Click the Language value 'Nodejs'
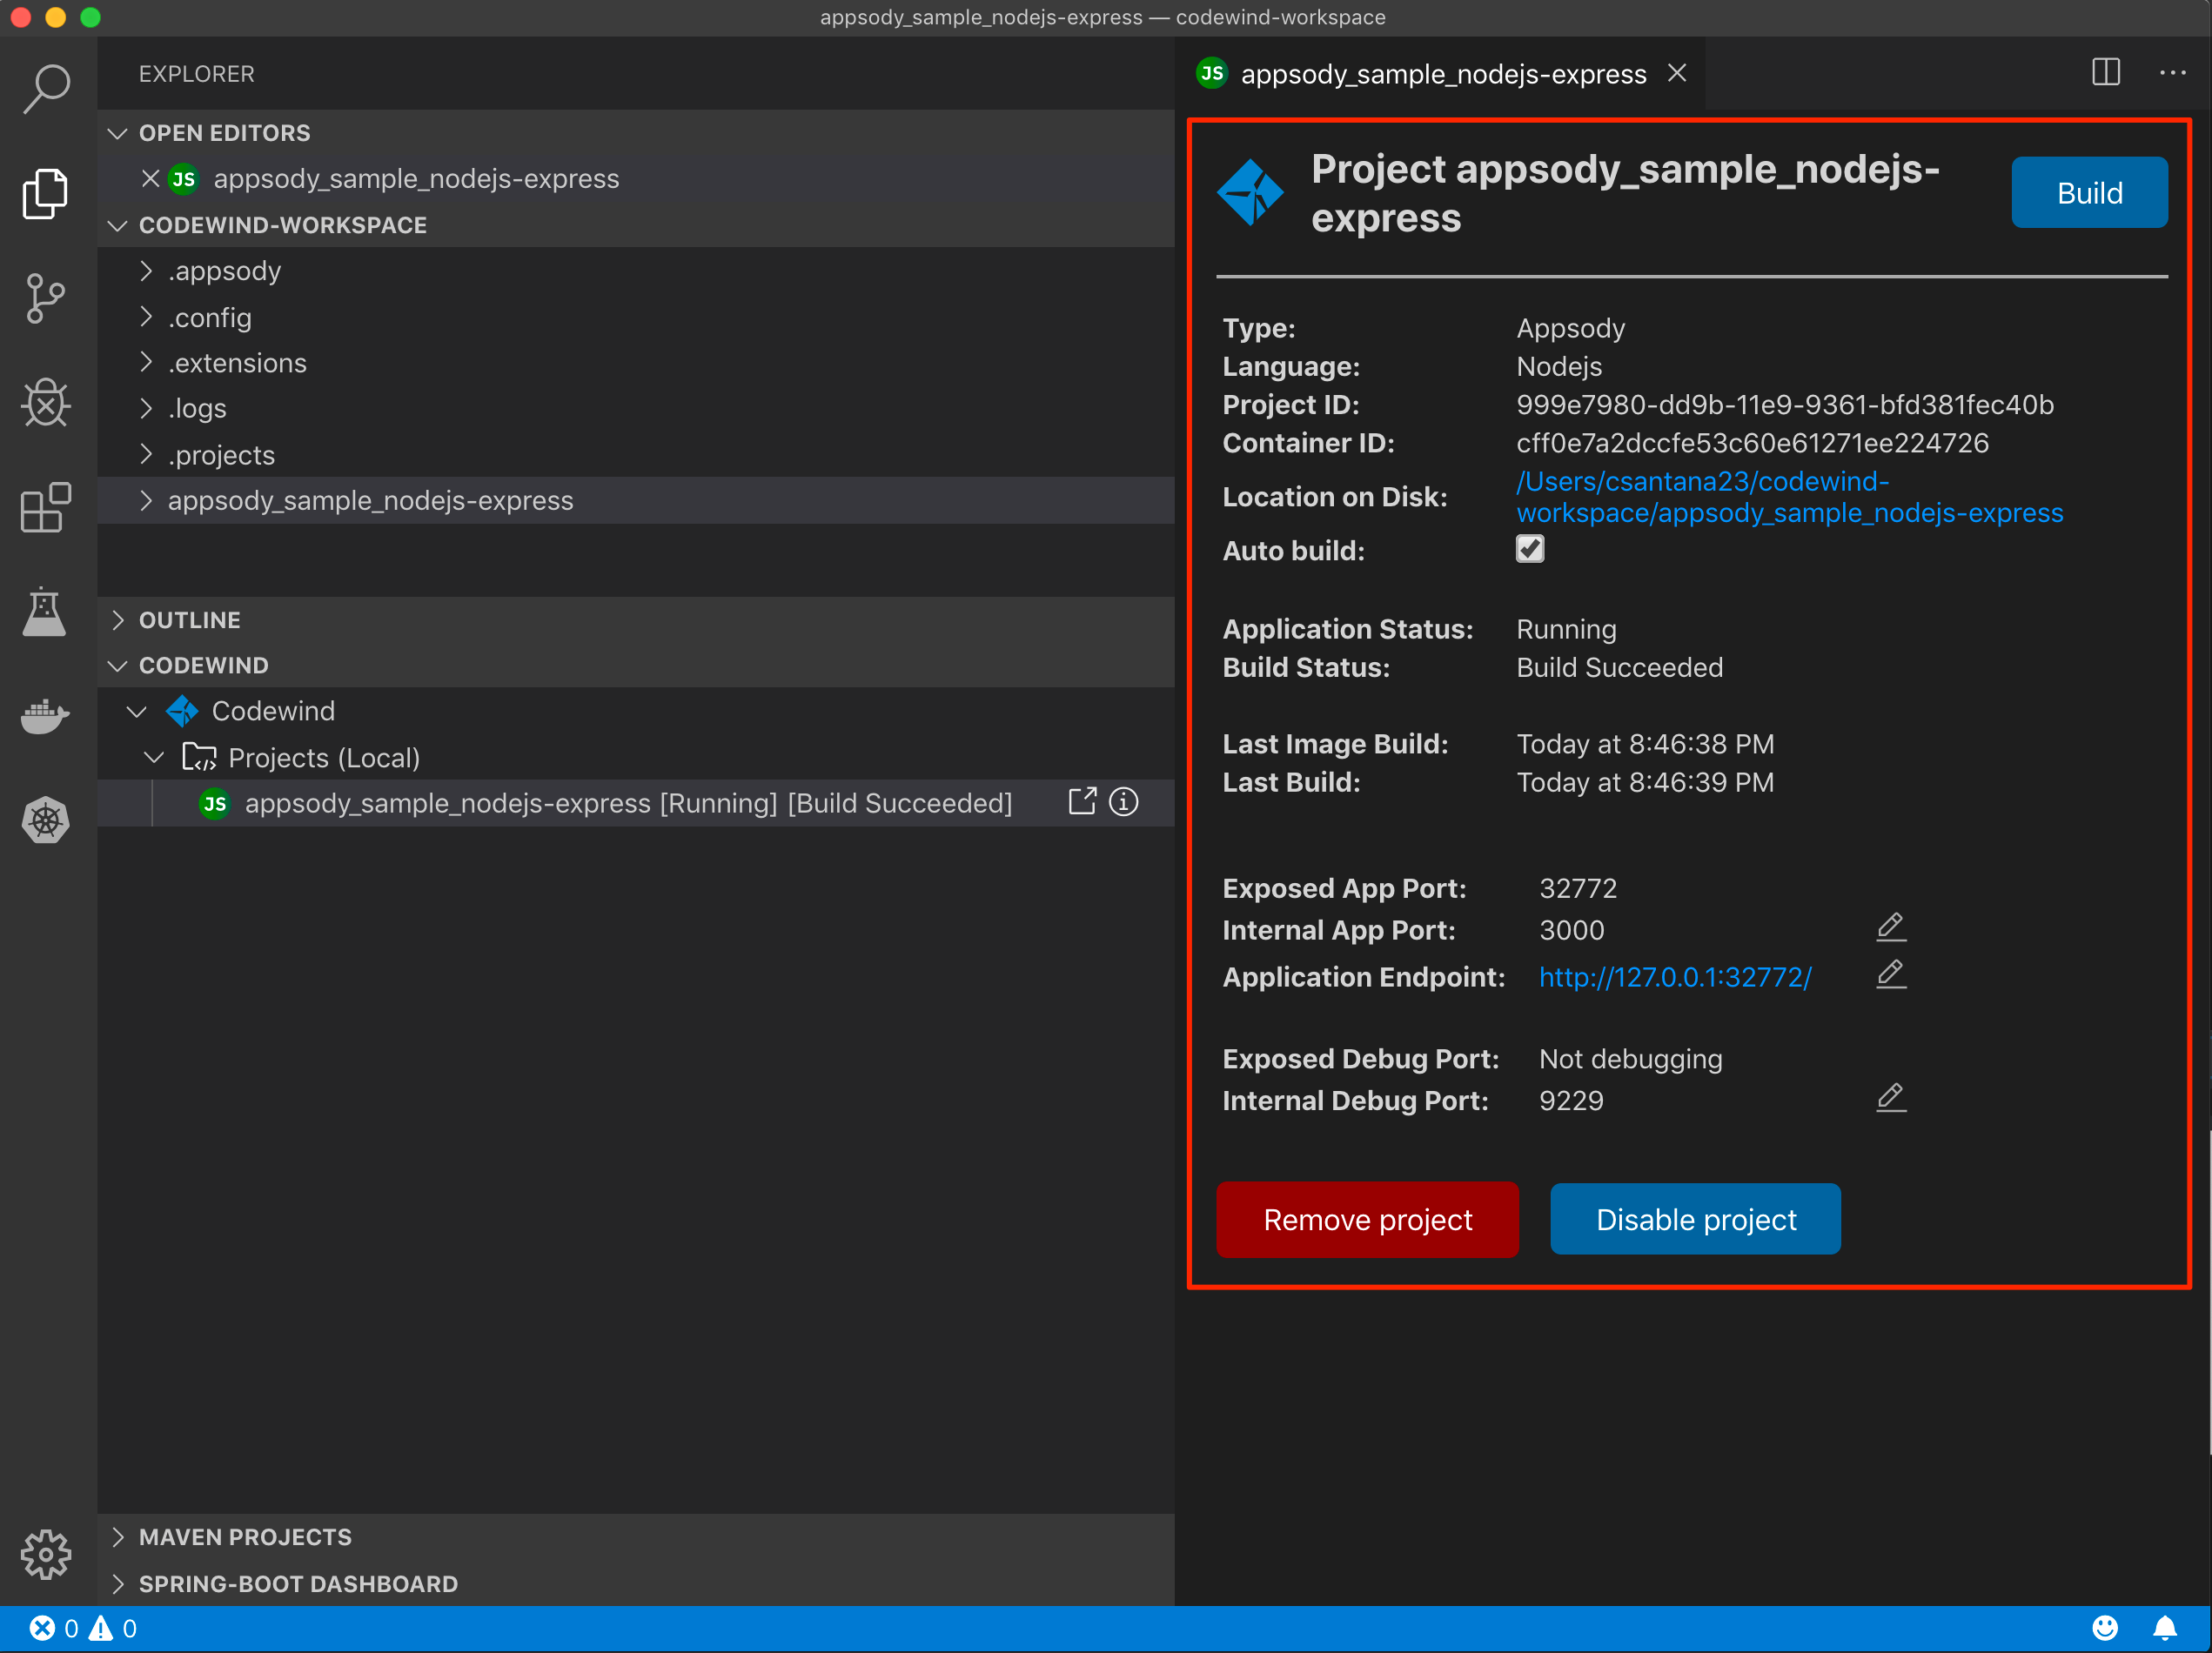 1559,367
